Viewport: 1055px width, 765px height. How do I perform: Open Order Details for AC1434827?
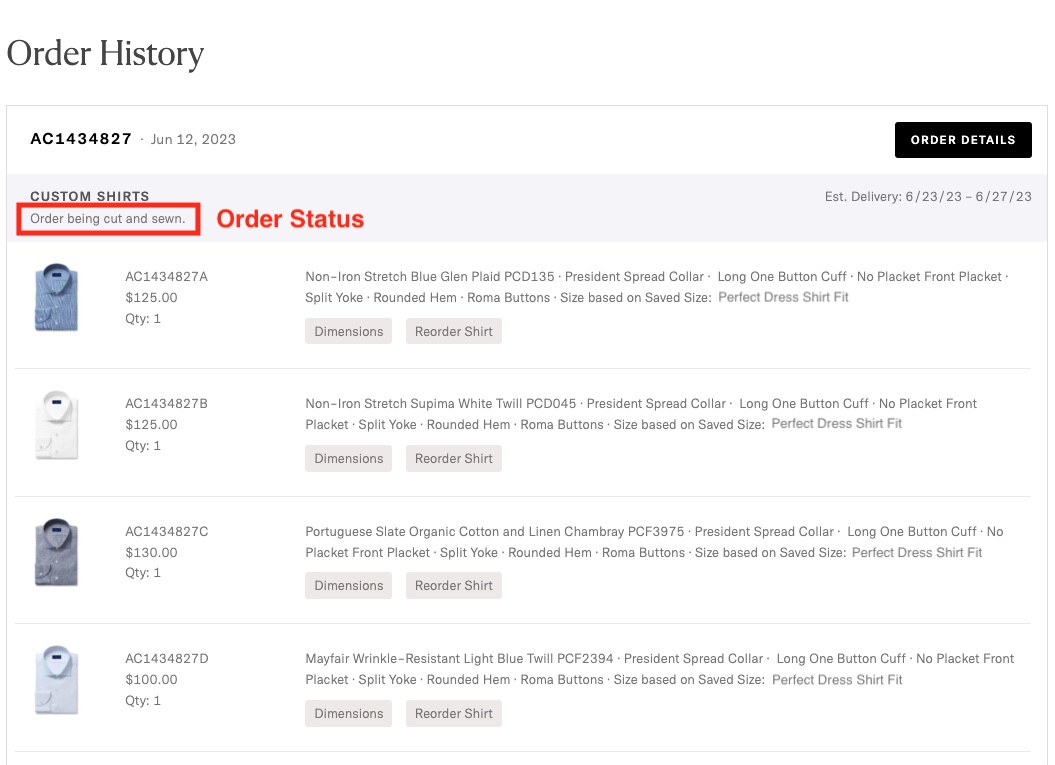point(962,140)
